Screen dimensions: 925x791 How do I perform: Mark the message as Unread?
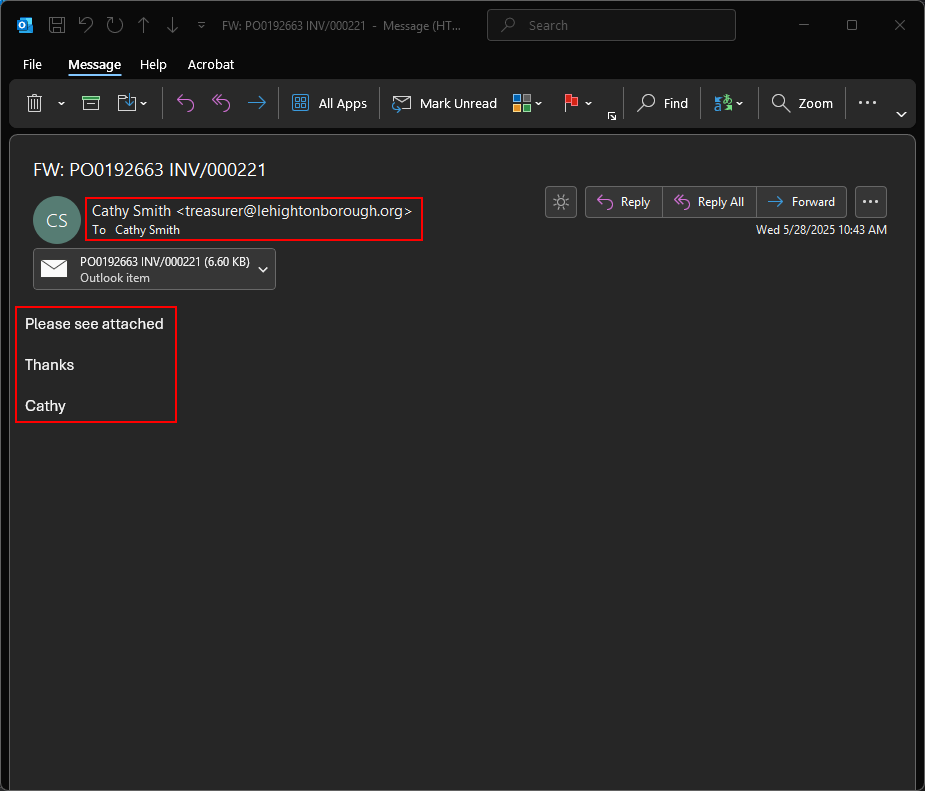point(445,103)
